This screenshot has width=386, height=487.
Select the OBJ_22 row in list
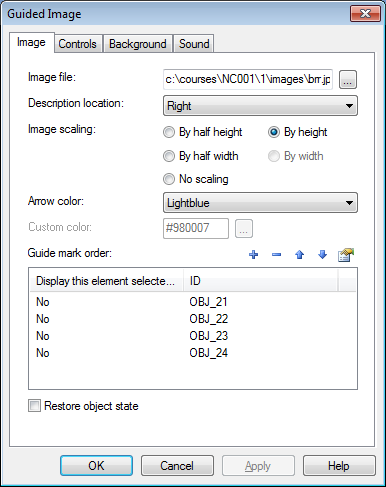click(x=193, y=319)
